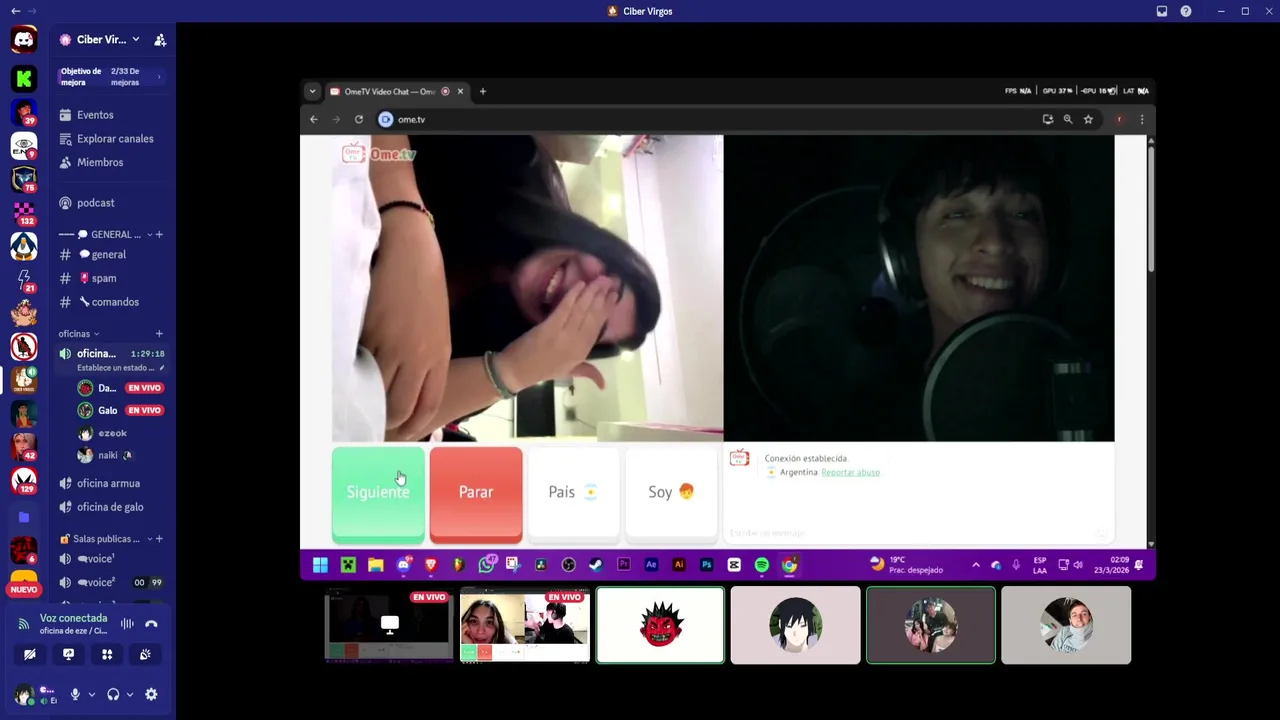Open the Soy gender selector in stream
Image resolution: width=1280 pixels, height=720 pixels.
670,494
